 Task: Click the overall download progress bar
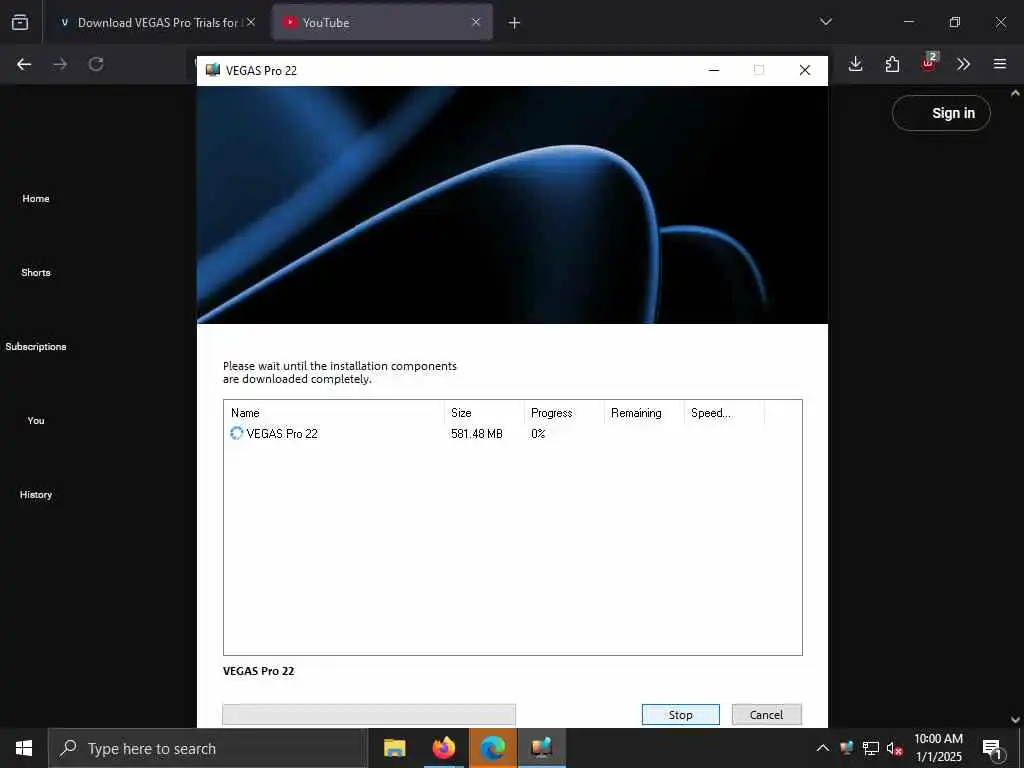(369, 714)
